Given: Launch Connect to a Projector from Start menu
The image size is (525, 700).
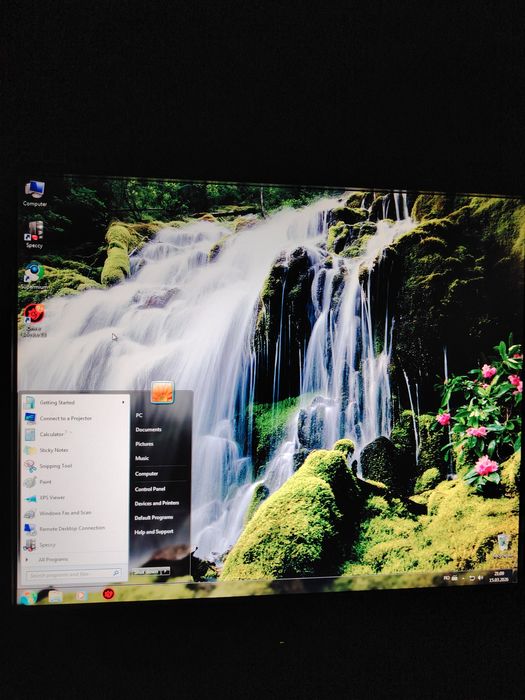Looking at the screenshot, I should pos(75,418).
